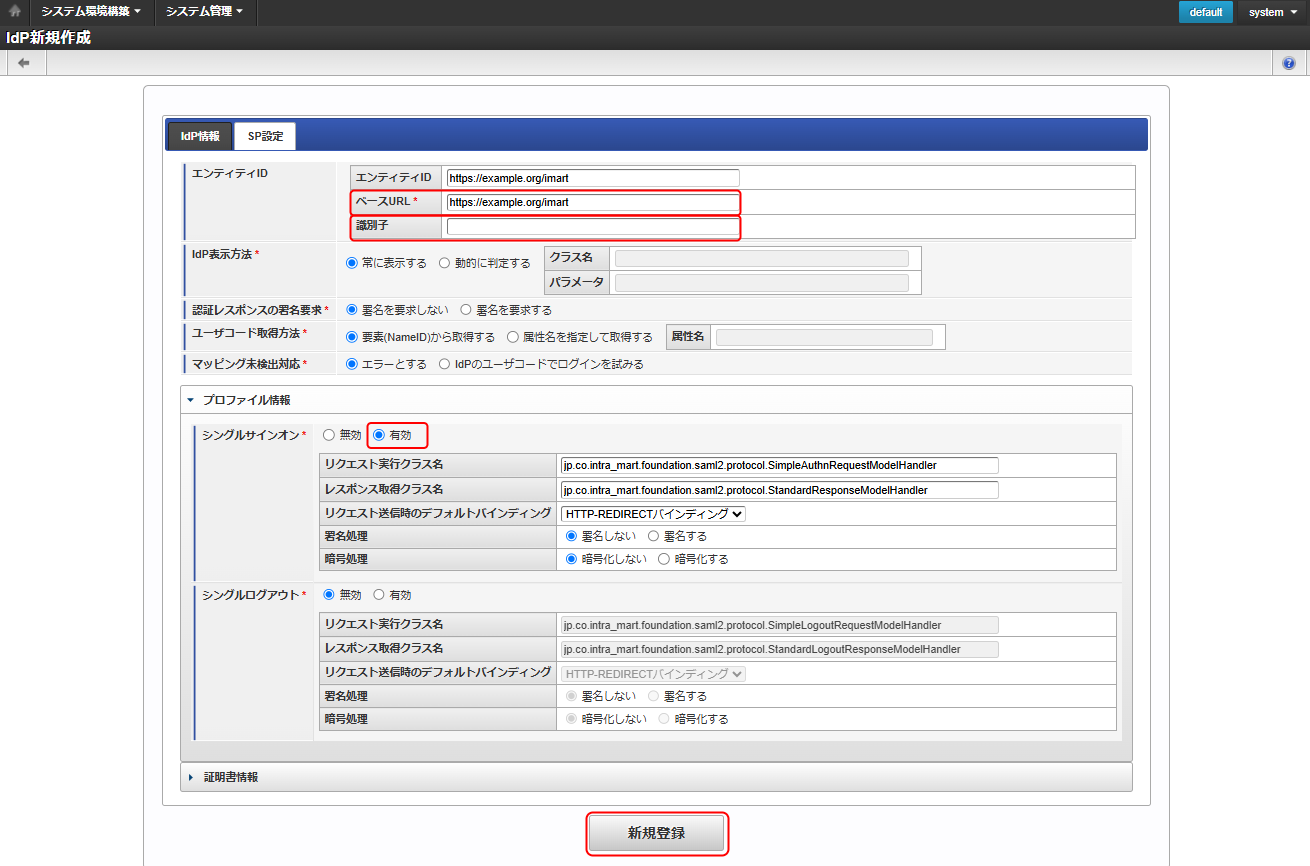Click the 新規登録 button
The image size is (1310, 866).
coord(656,834)
